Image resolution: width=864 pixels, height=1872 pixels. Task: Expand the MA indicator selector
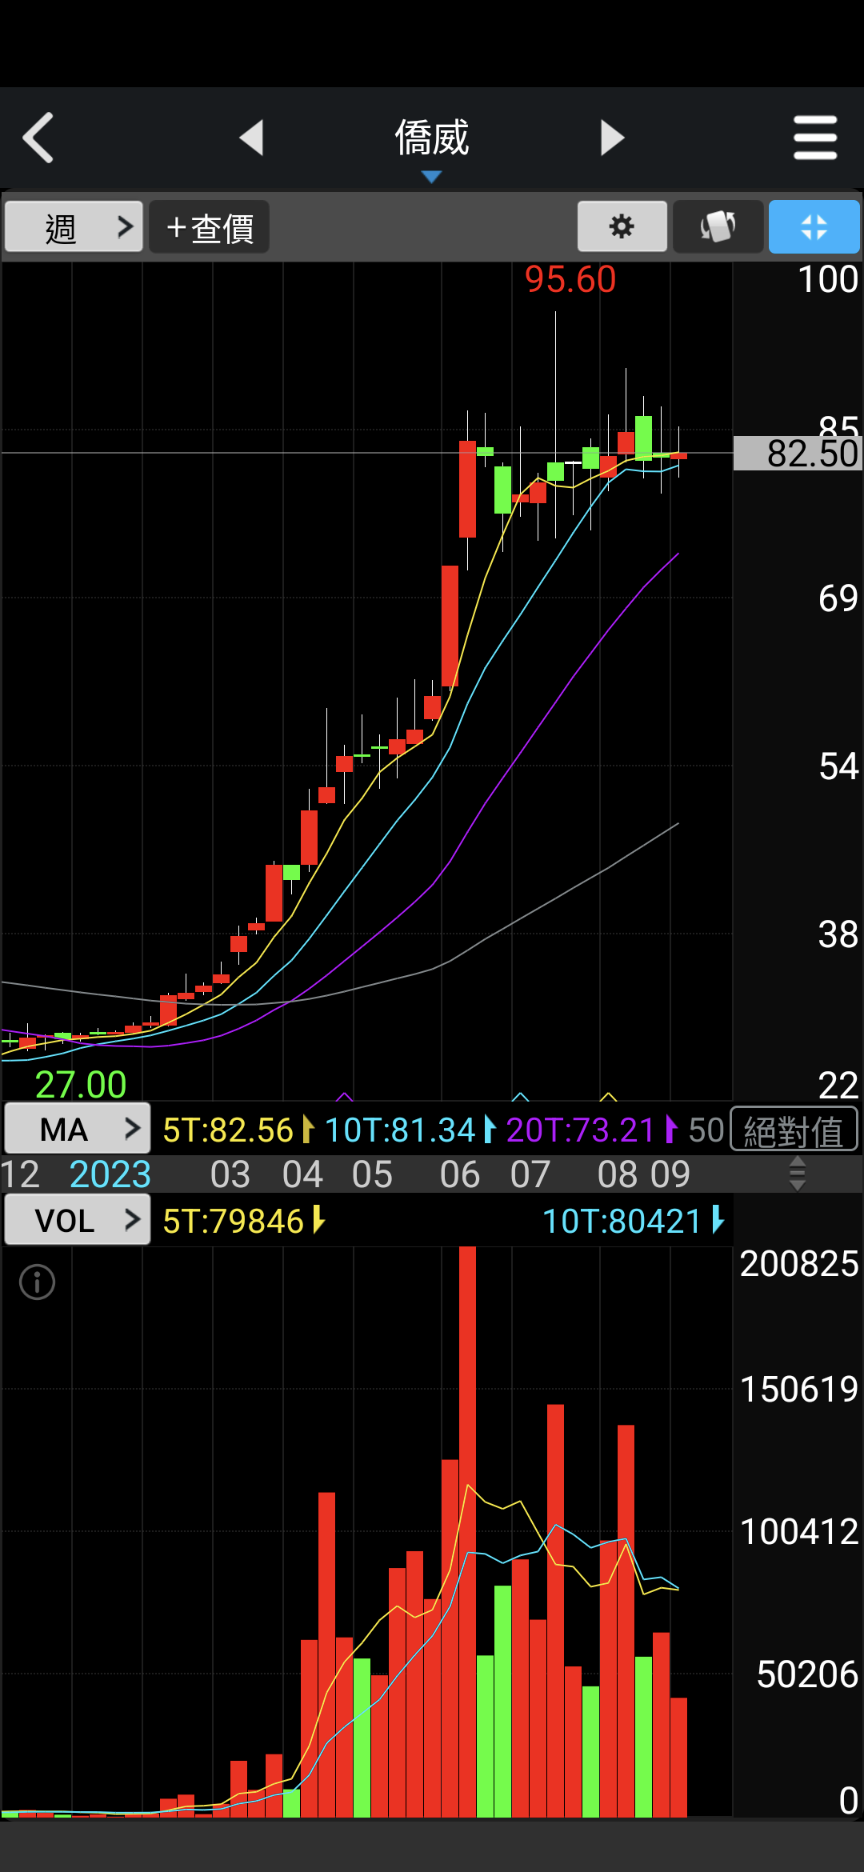coord(78,1129)
